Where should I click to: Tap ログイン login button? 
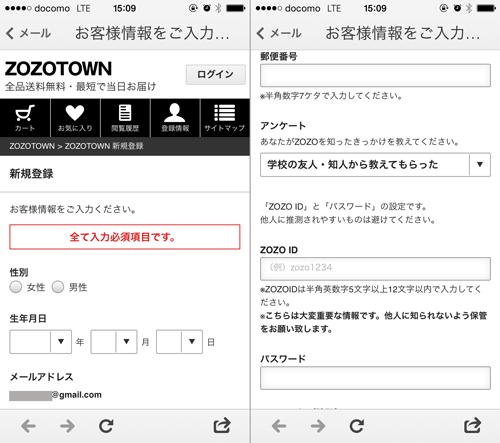tap(215, 74)
